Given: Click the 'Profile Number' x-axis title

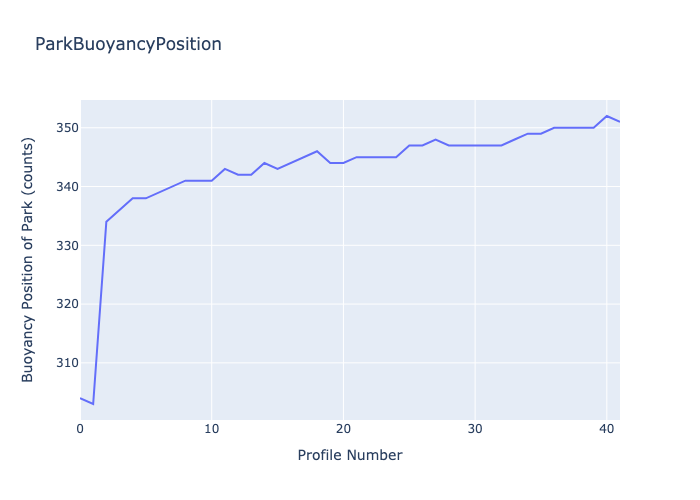Looking at the screenshot, I should point(350,456).
